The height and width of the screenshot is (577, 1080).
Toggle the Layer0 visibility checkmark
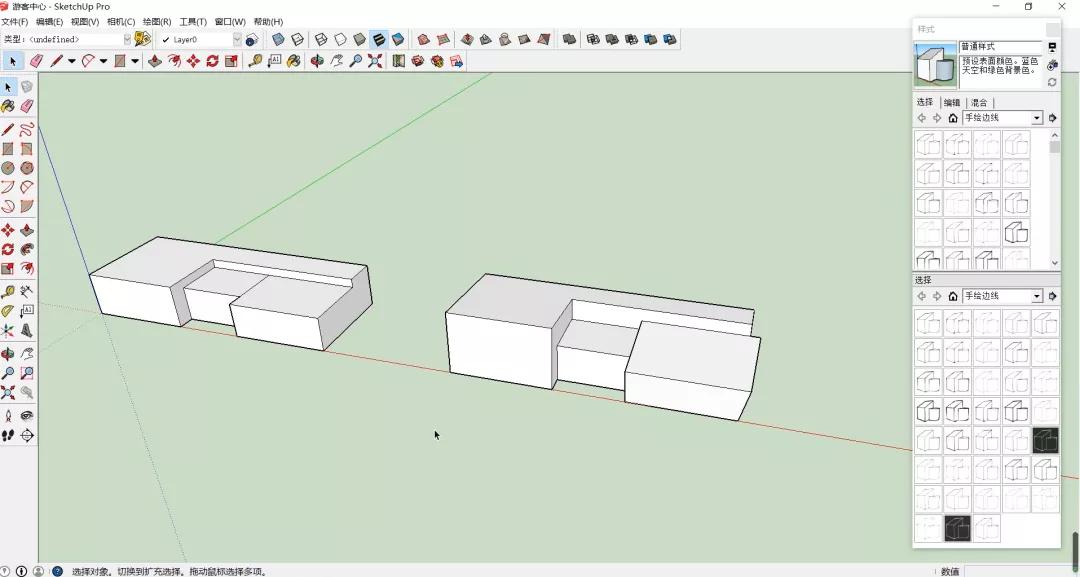click(x=166, y=40)
